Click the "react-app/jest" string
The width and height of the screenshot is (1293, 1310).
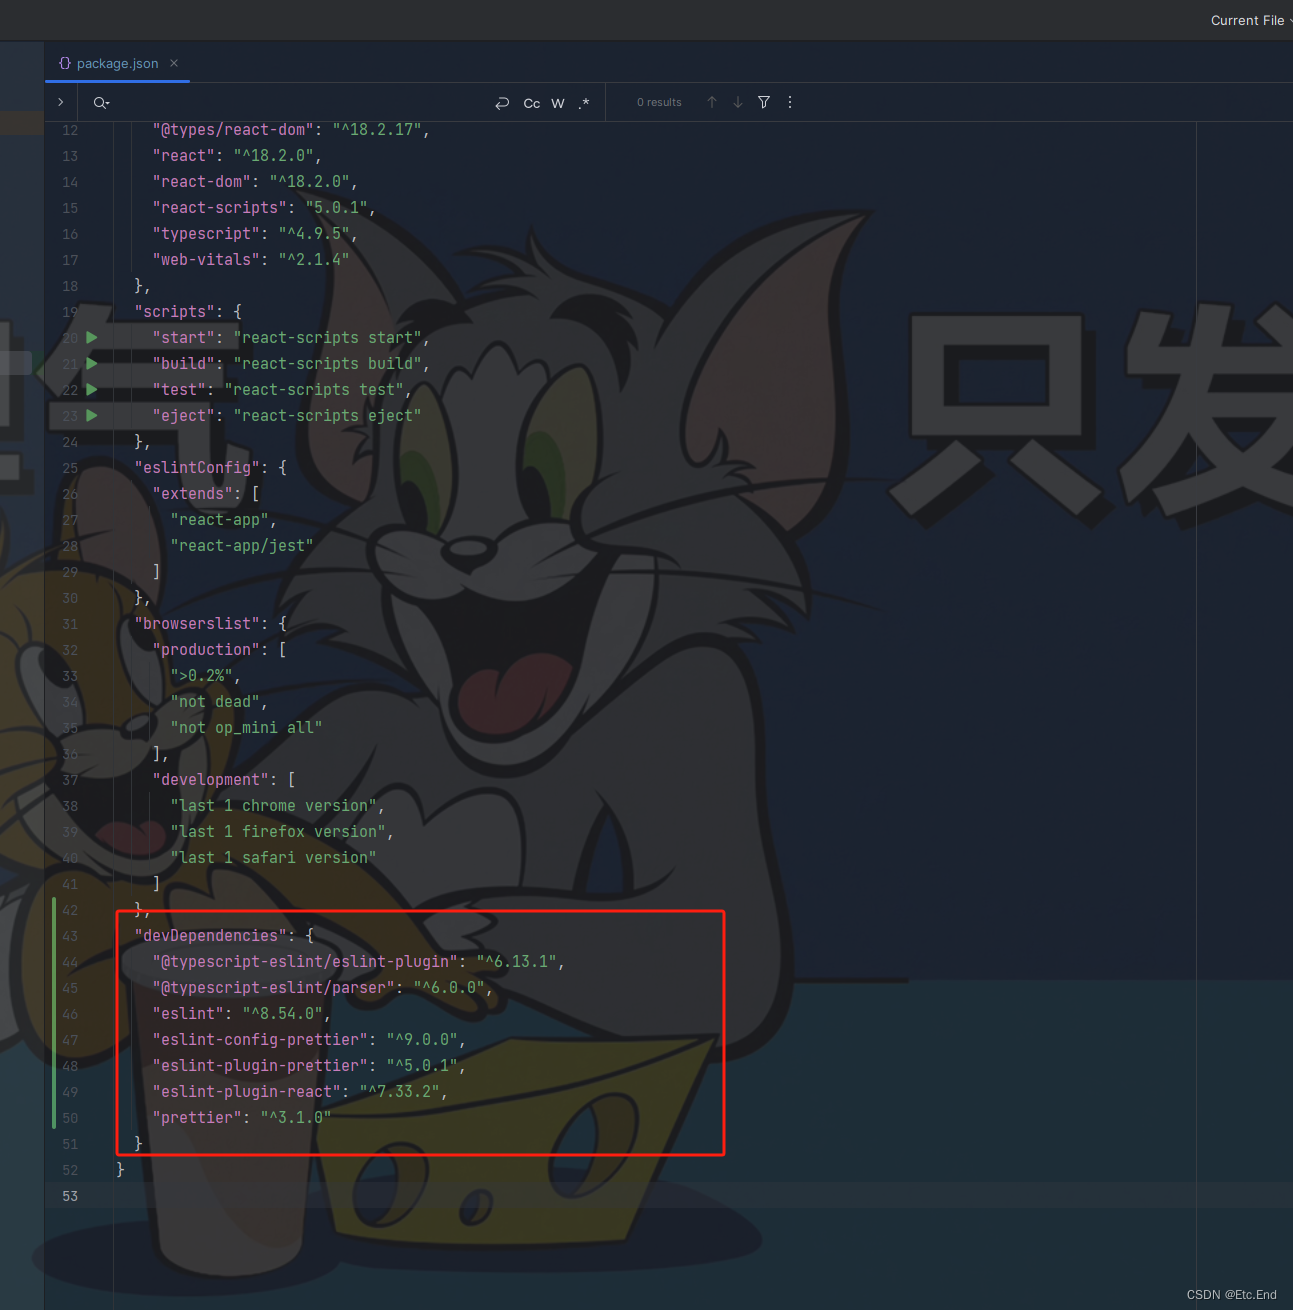pyautogui.click(x=242, y=546)
